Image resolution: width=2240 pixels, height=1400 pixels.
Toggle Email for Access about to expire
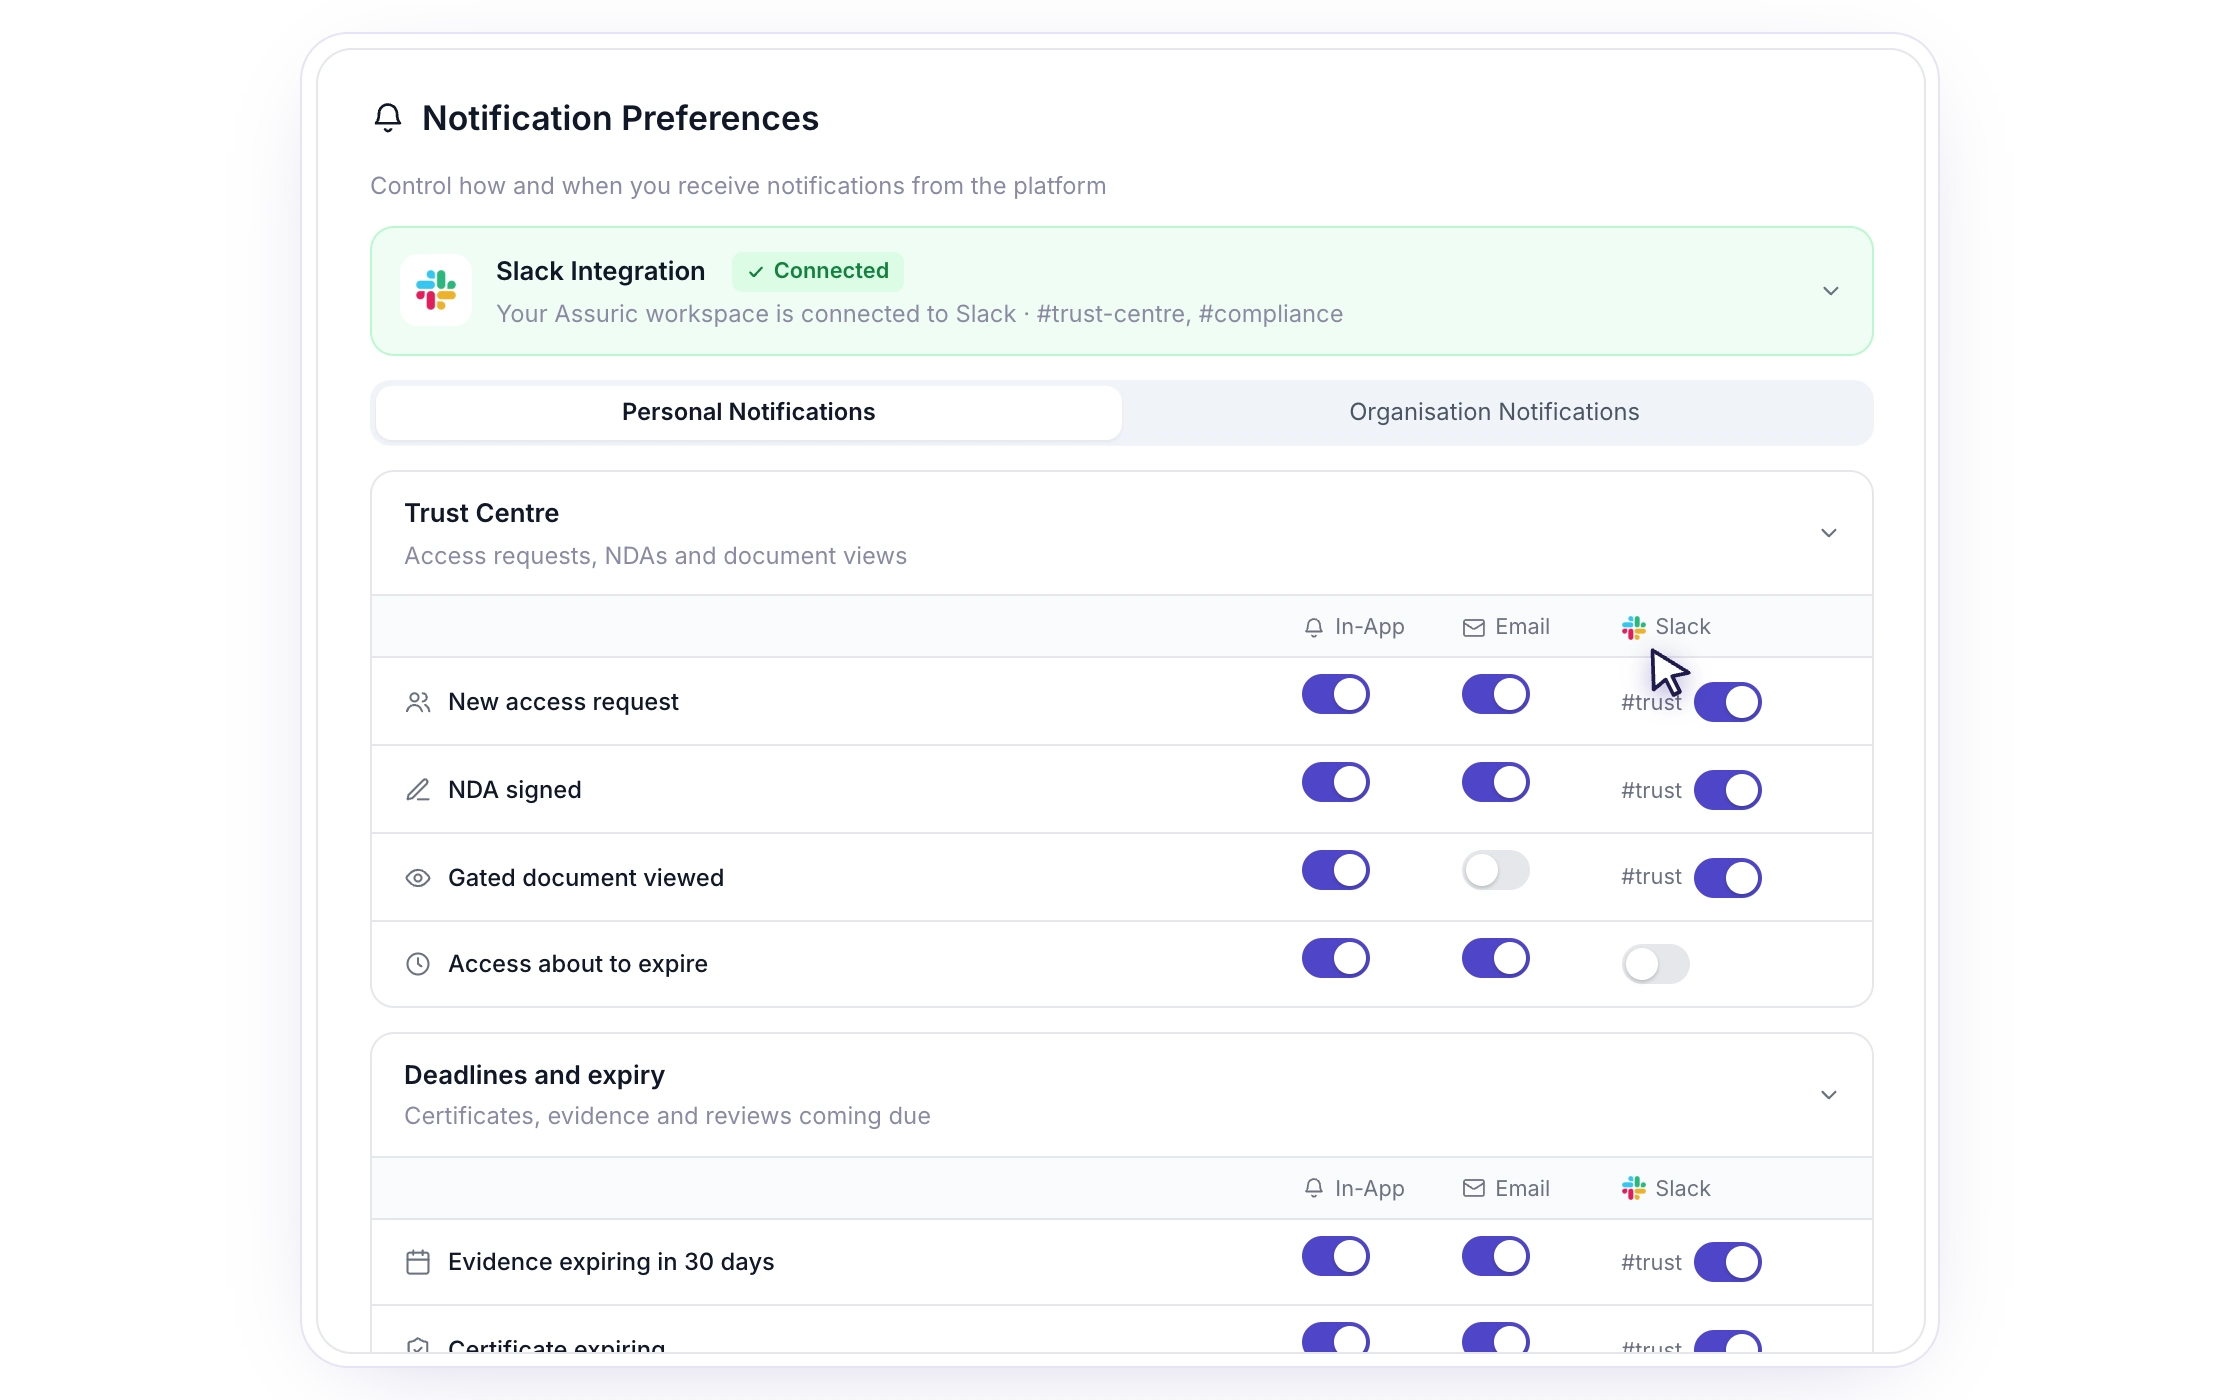1496,958
